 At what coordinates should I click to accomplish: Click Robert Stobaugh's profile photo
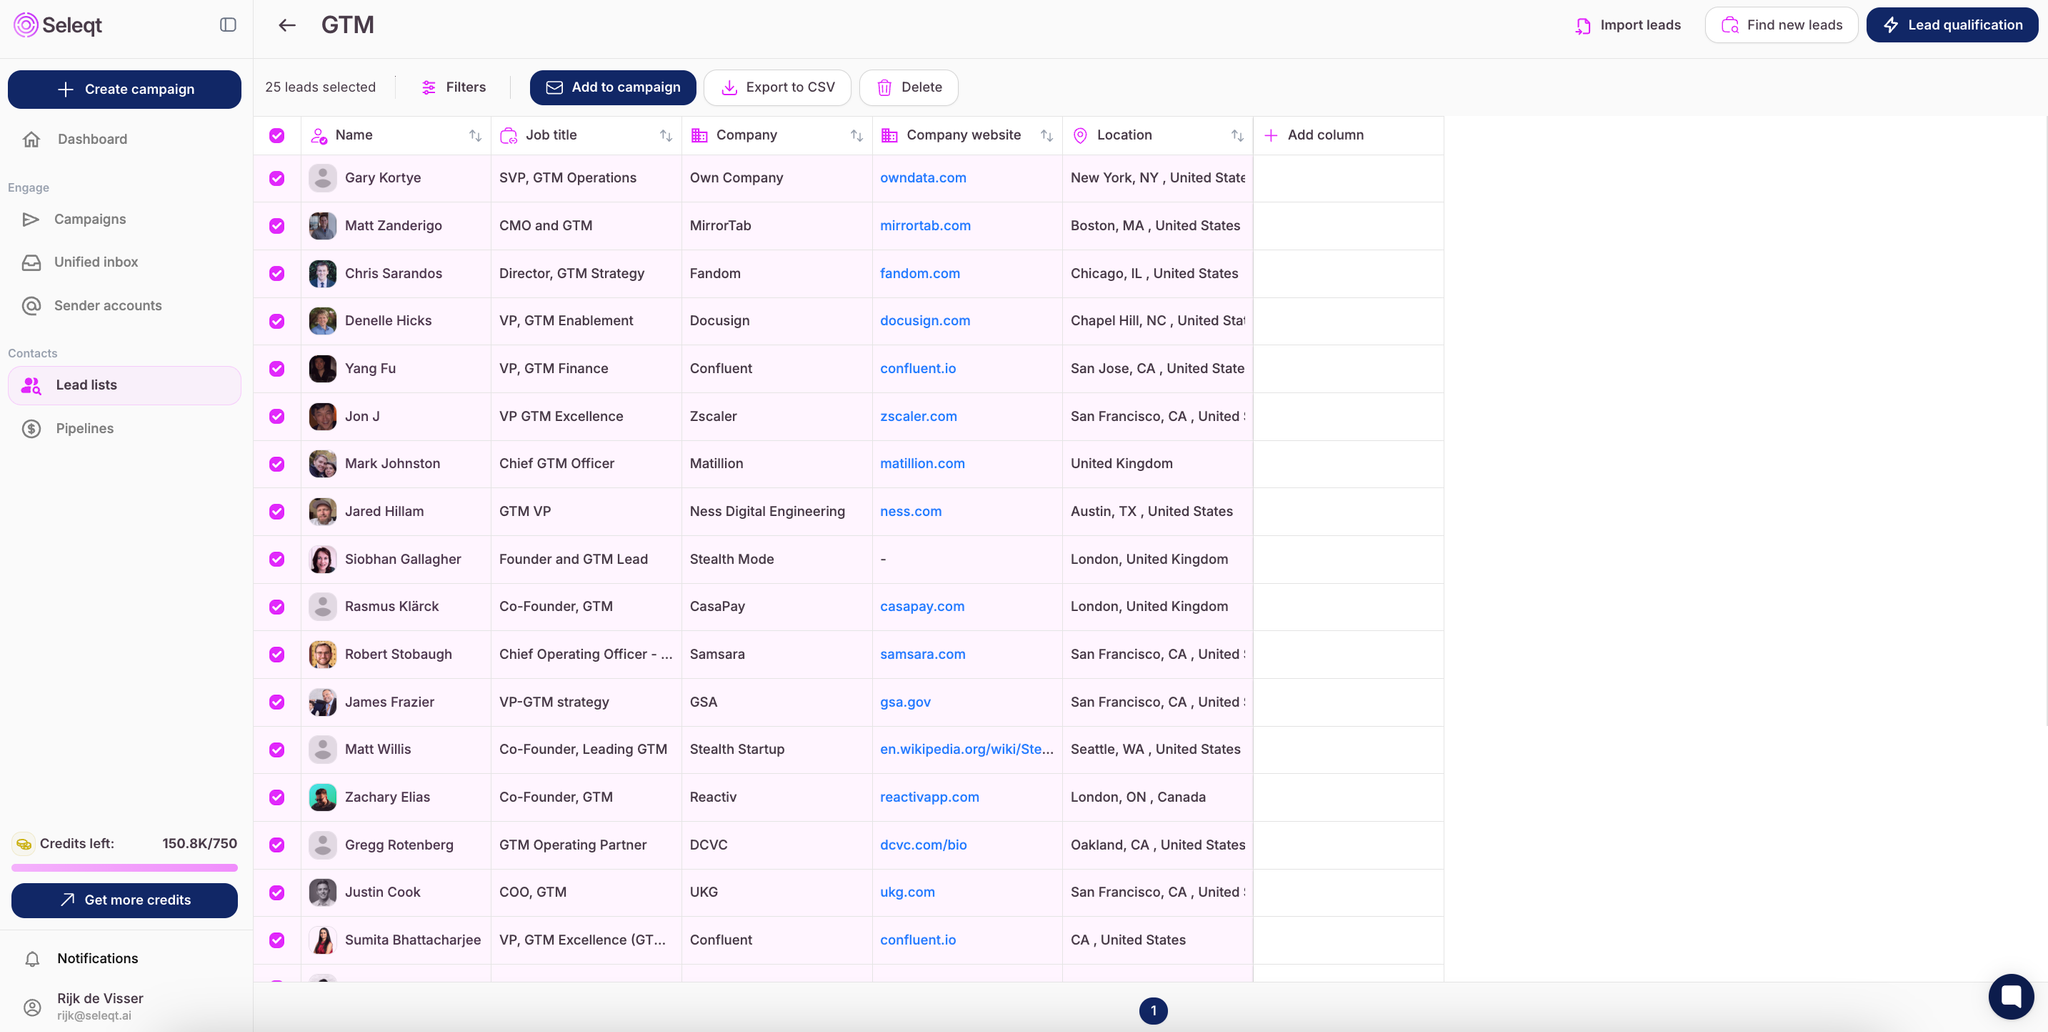point(322,655)
